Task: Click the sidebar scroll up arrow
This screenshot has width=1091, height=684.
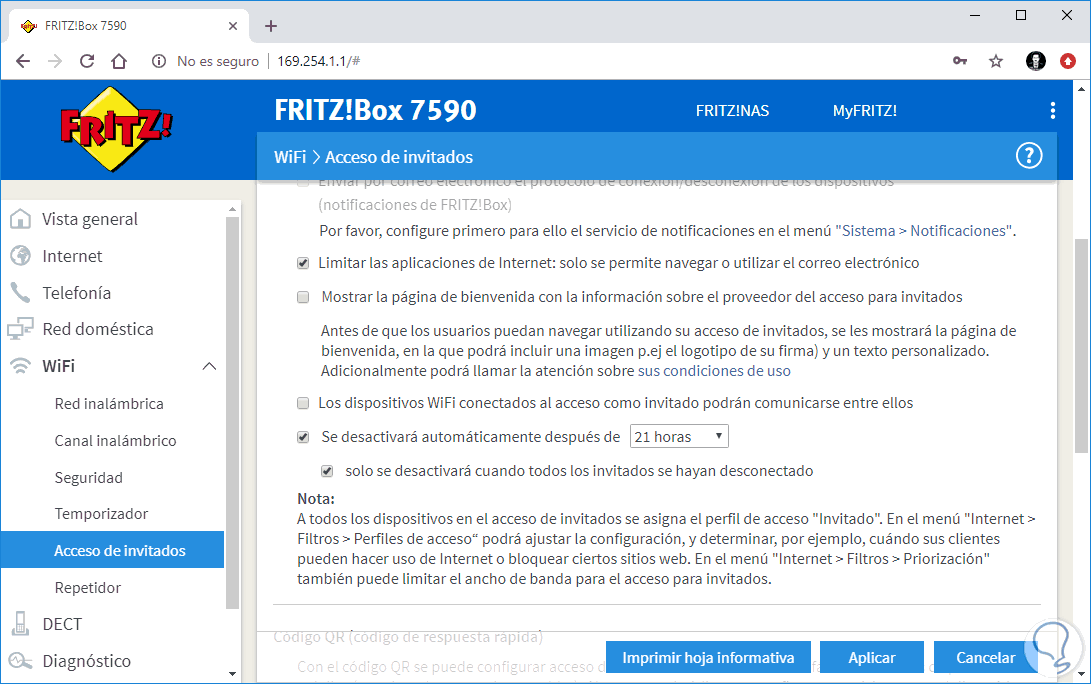Action: pyautogui.click(x=232, y=209)
